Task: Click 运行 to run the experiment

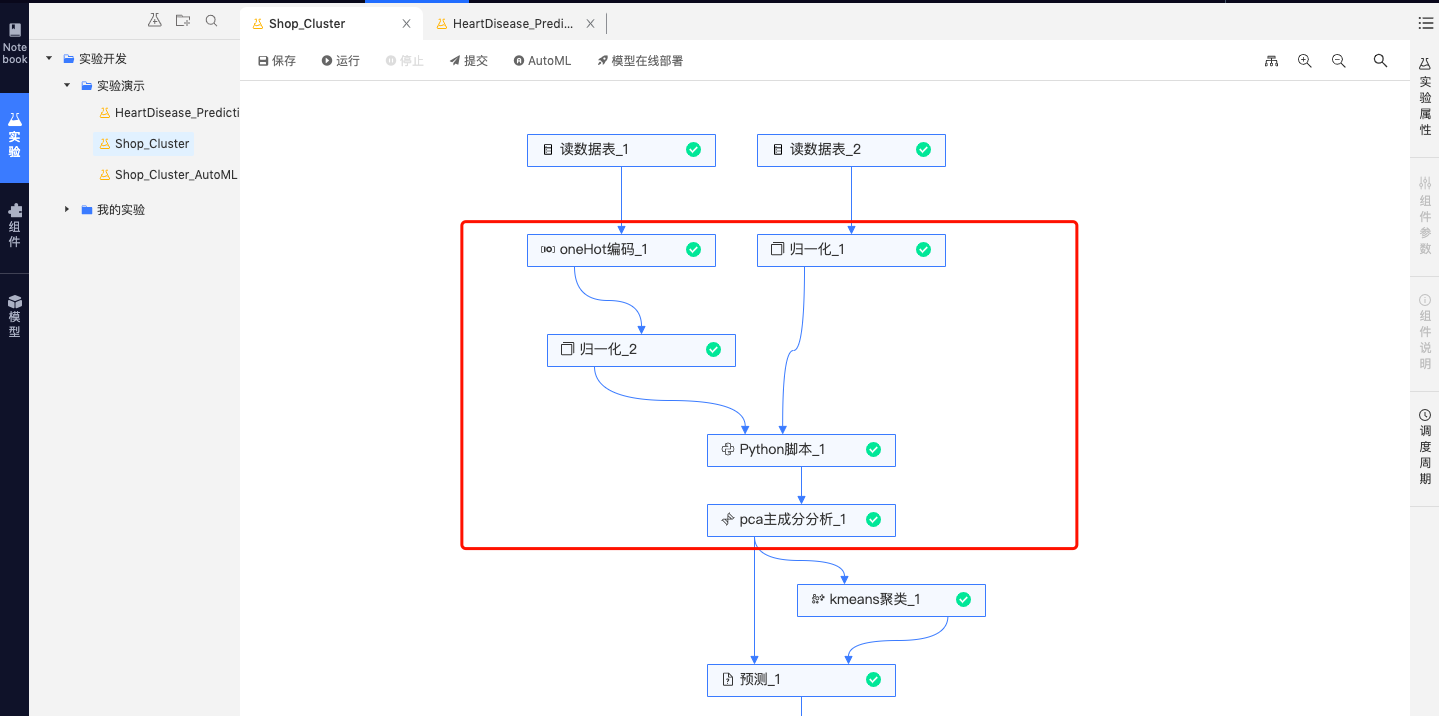Action: point(341,61)
